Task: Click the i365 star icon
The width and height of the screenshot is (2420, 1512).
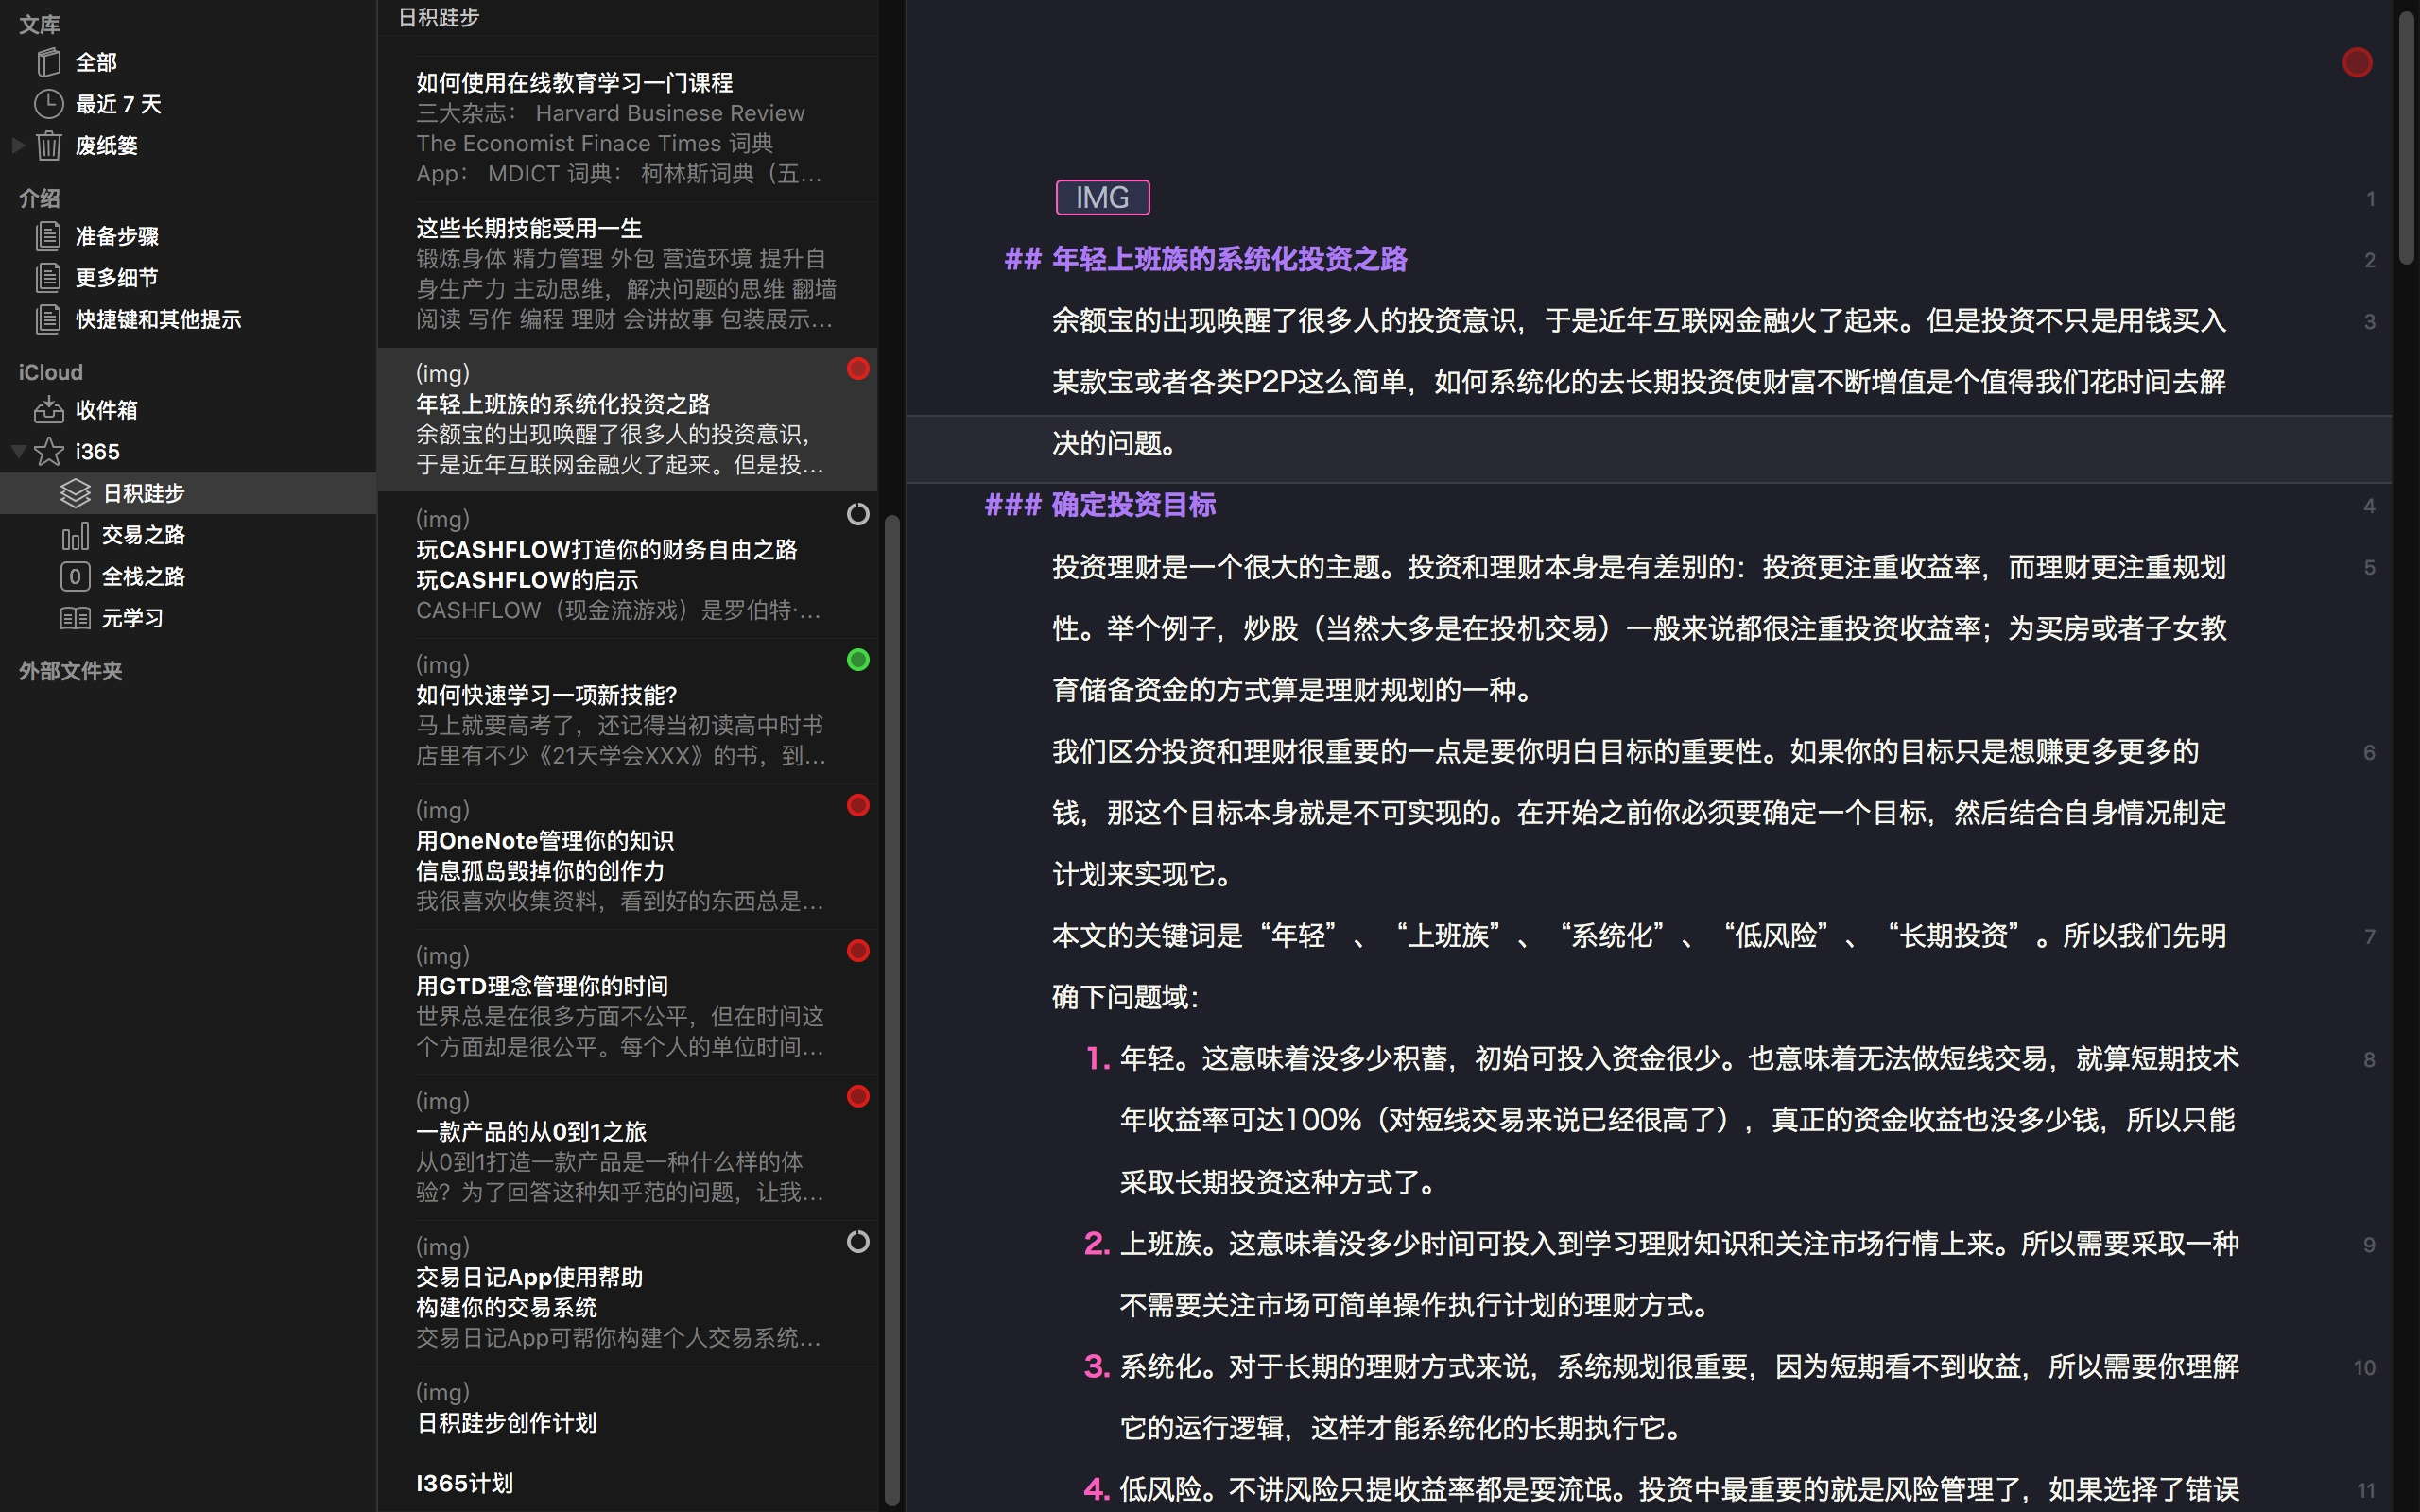Action: (48, 452)
